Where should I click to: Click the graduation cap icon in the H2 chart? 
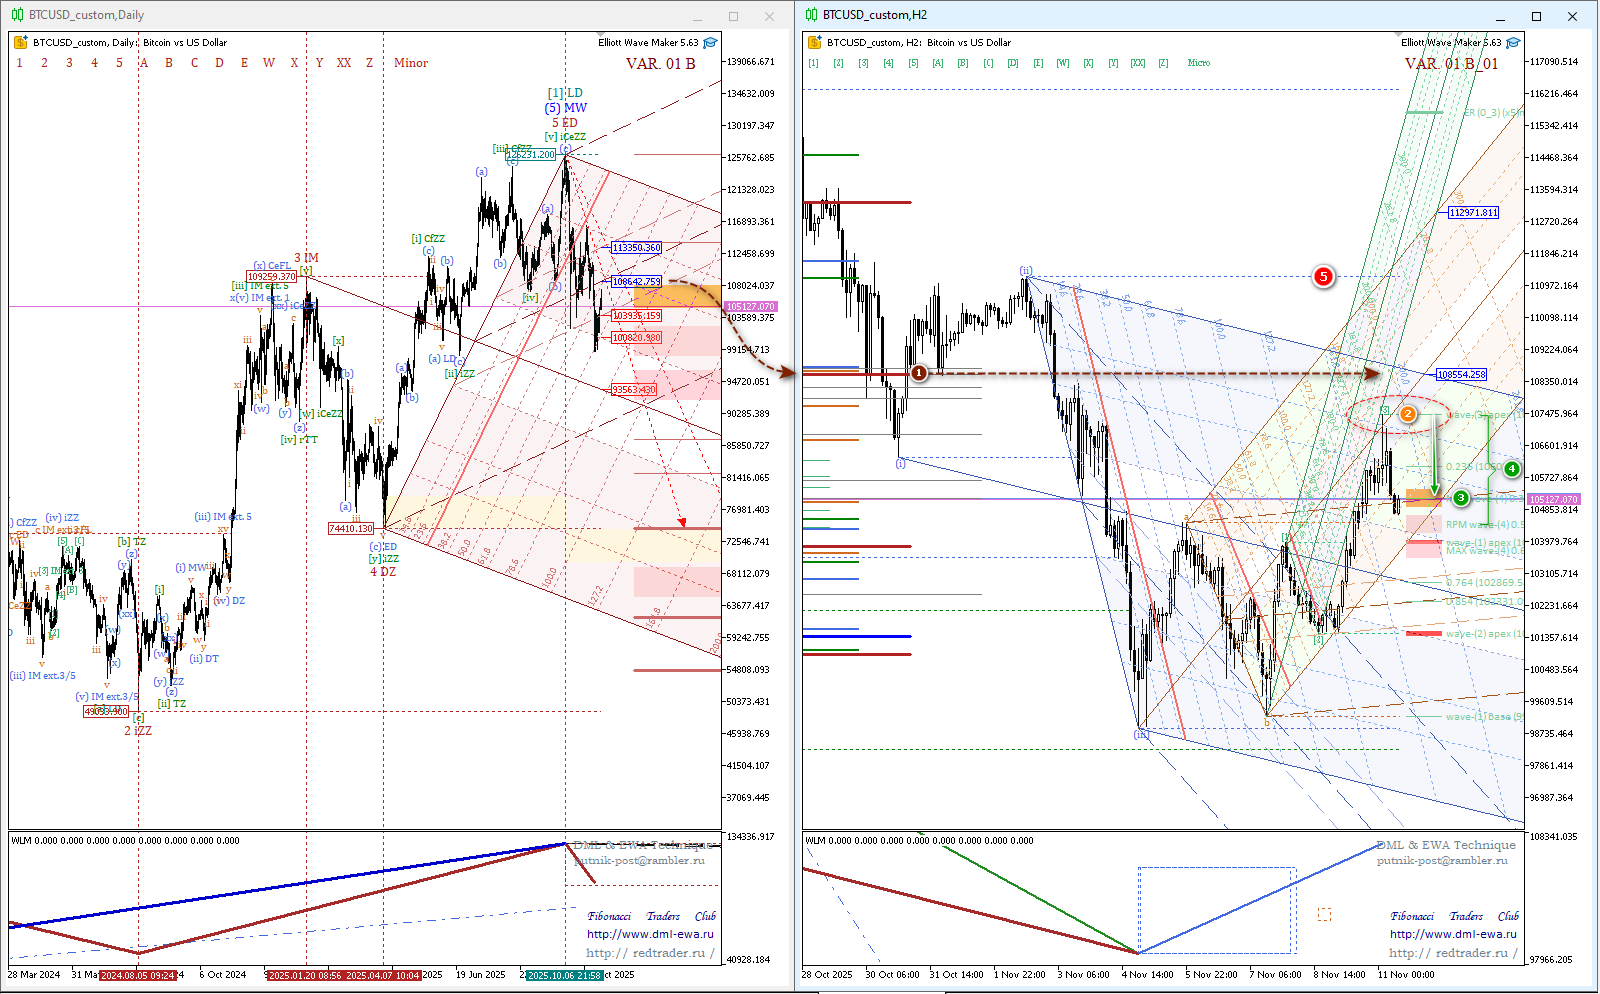pos(1513,43)
